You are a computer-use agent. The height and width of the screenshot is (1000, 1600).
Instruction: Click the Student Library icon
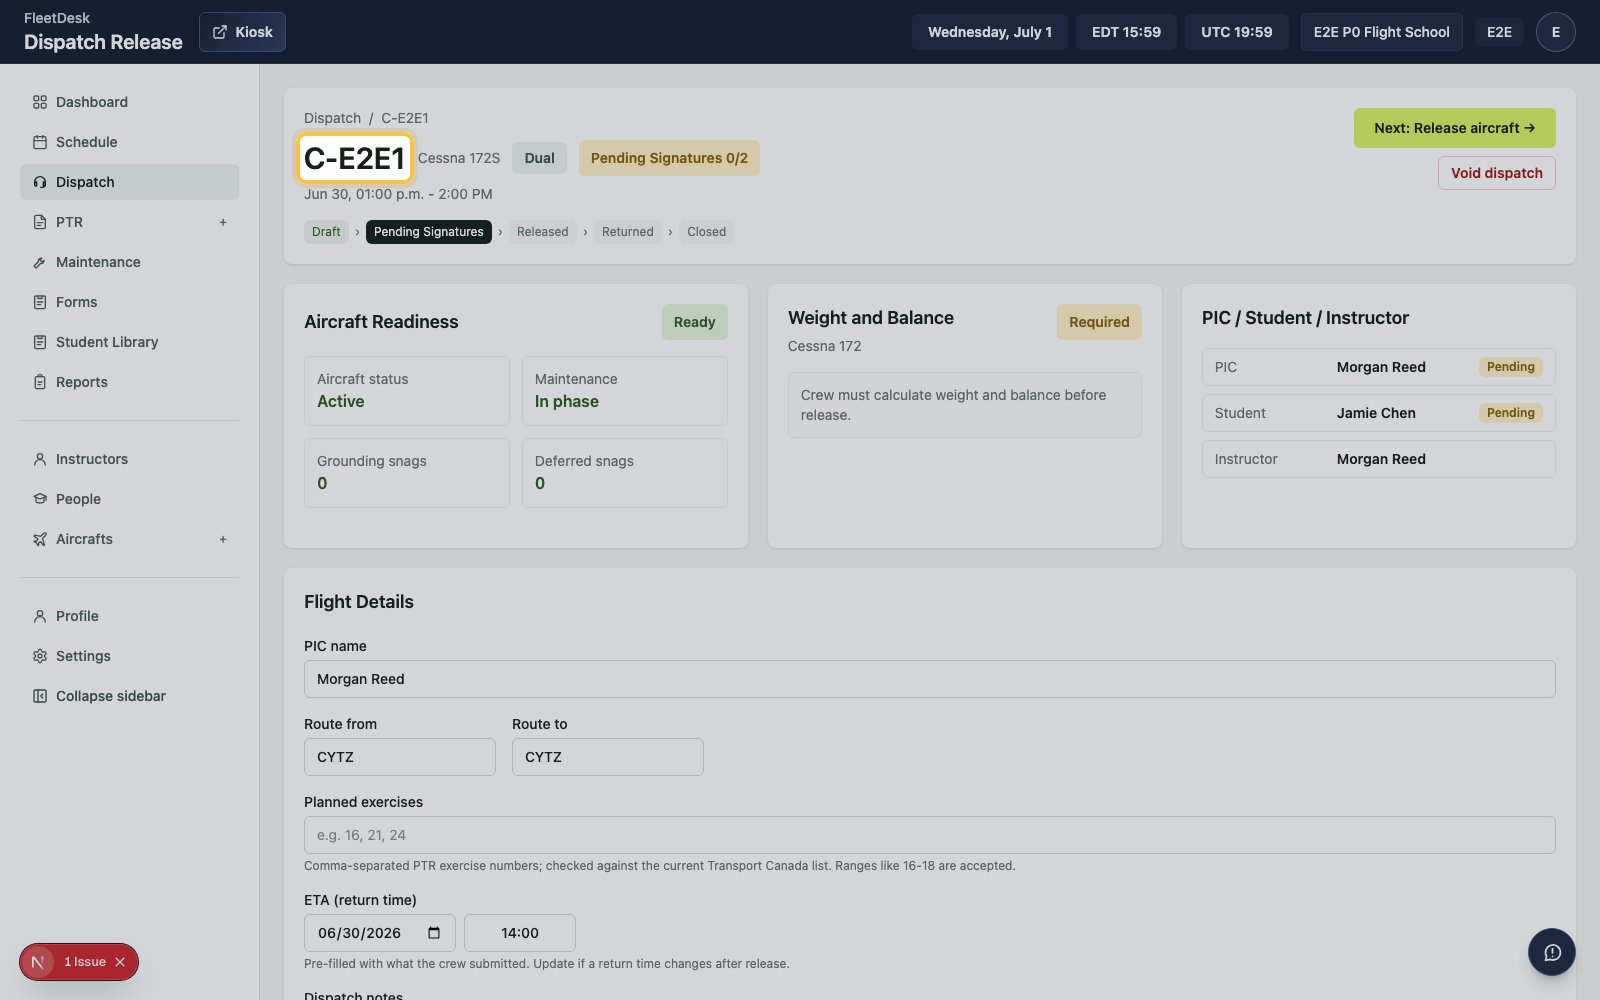[x=40, y=342]
